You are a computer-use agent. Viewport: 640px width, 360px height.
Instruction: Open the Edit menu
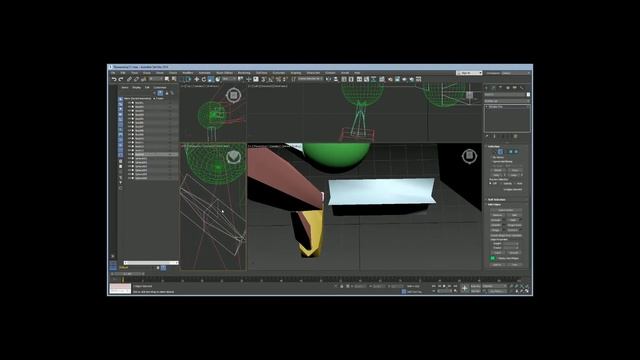123,73
